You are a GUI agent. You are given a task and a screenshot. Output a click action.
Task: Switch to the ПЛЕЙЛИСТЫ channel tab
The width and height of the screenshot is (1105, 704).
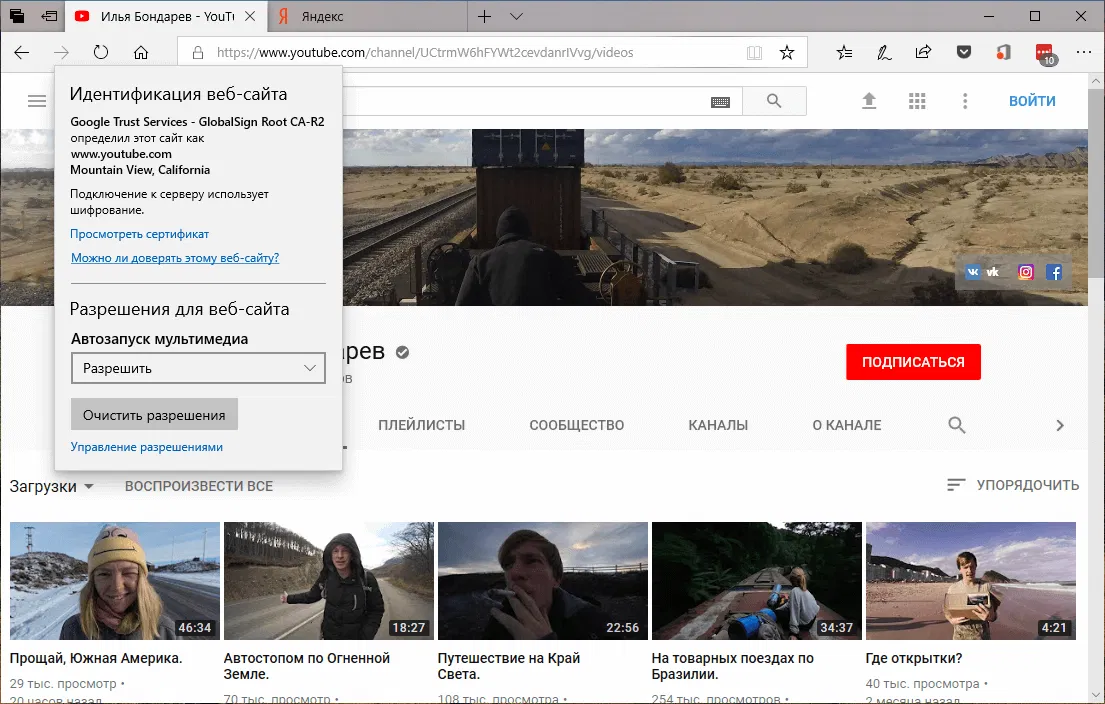point(420,424)
